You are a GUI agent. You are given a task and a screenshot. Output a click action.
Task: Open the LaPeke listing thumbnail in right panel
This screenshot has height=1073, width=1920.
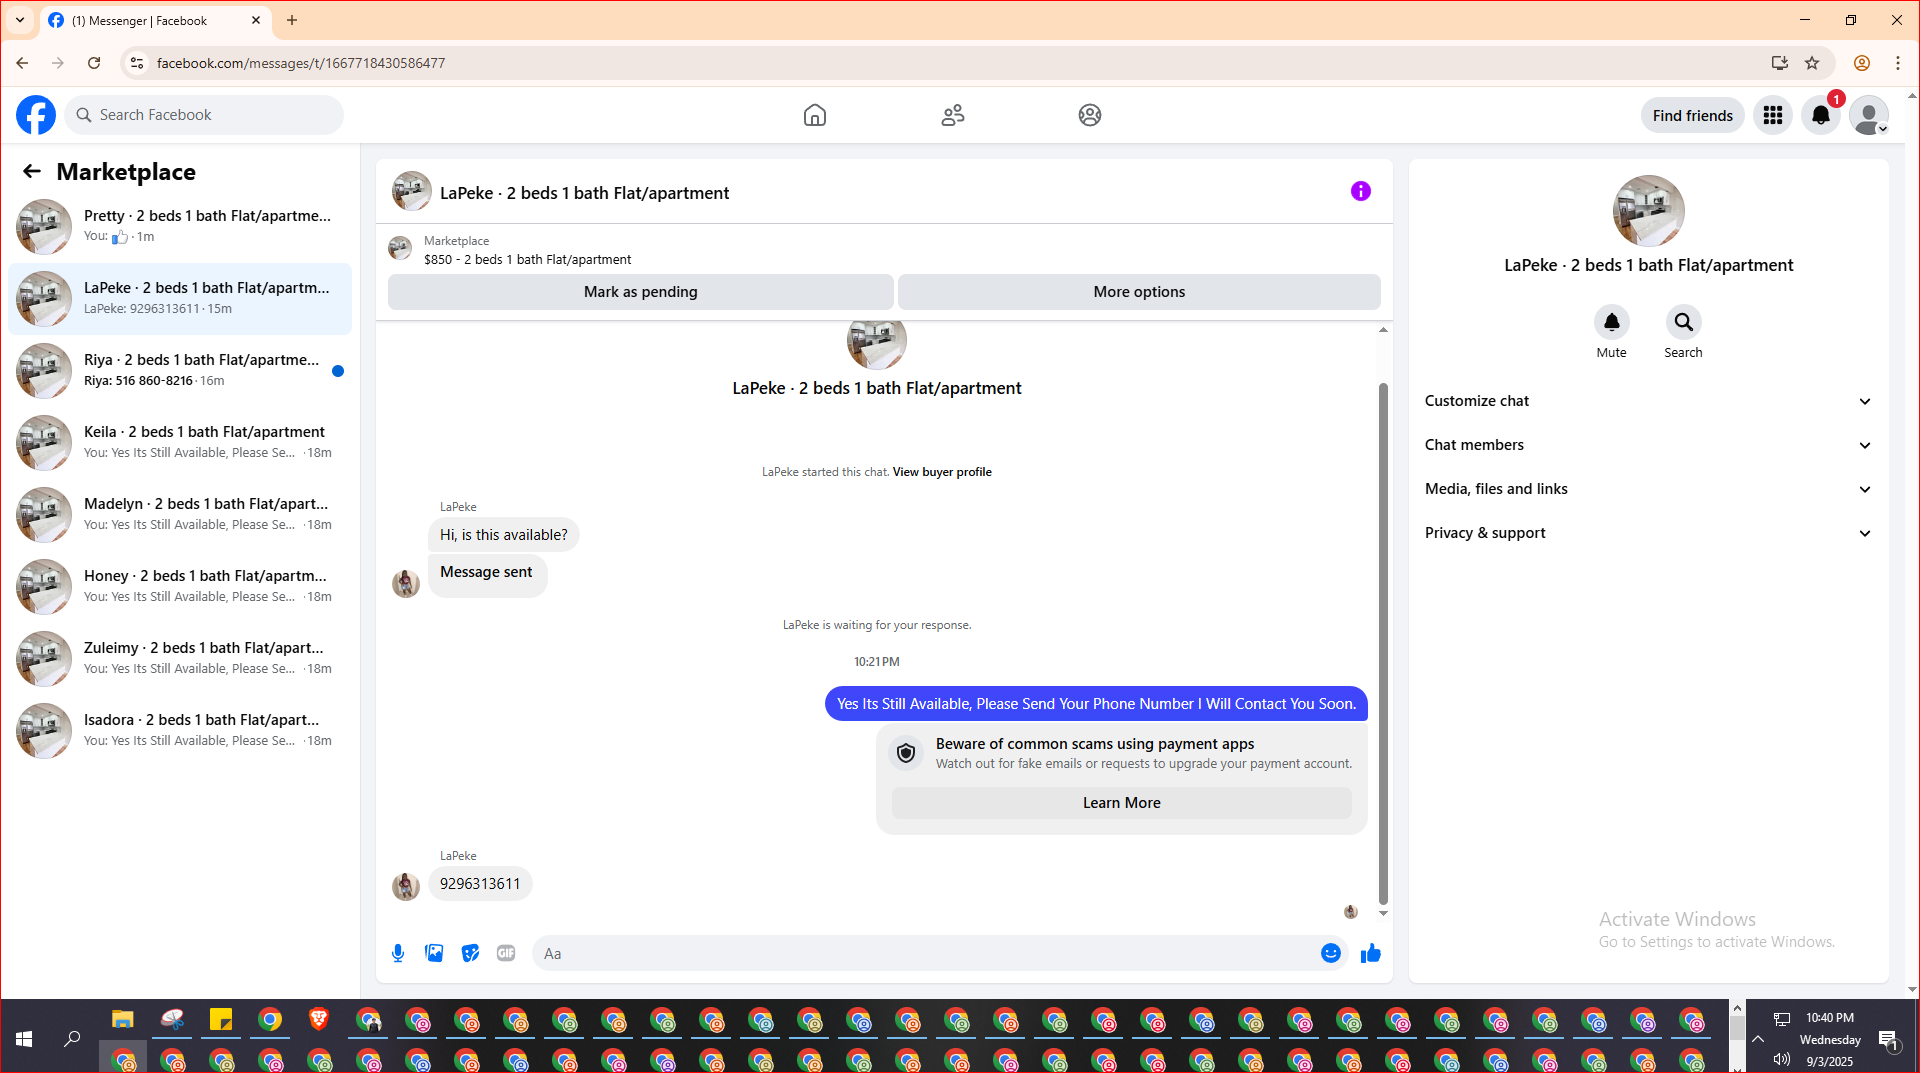1648,211
